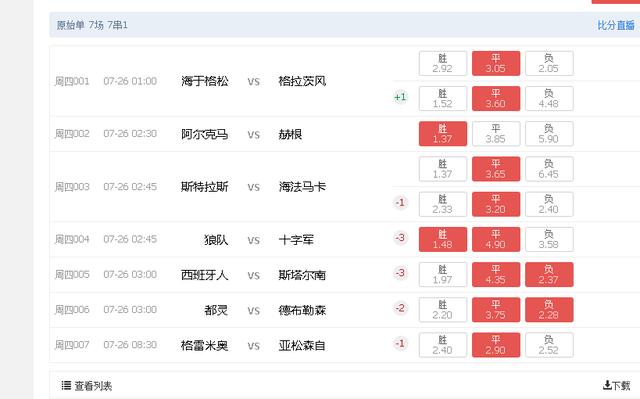
Task: Click team name 海法马卡
Action: [x=302, y=187]
